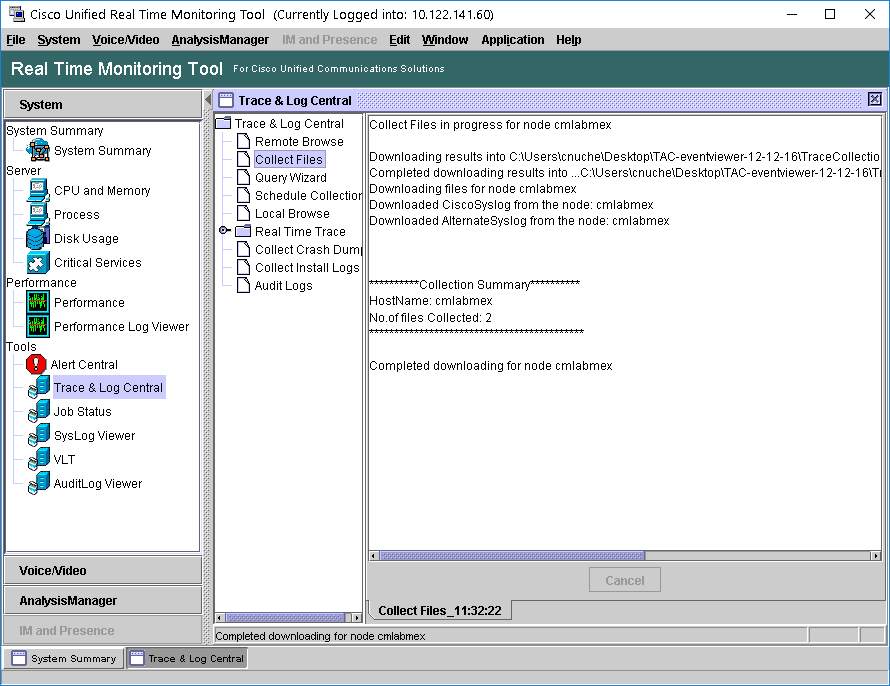Maximize the Real Time Monitoring Tool window
The image size is (890, 686).
(830, 14)
